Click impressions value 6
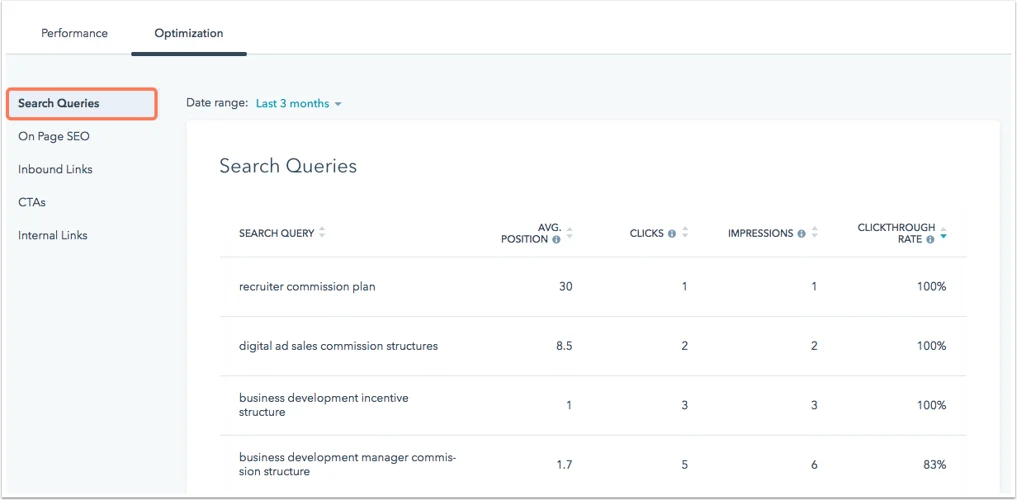Image resolution: width=1017 pixels, height=500 pixels. tap(814, 464)
